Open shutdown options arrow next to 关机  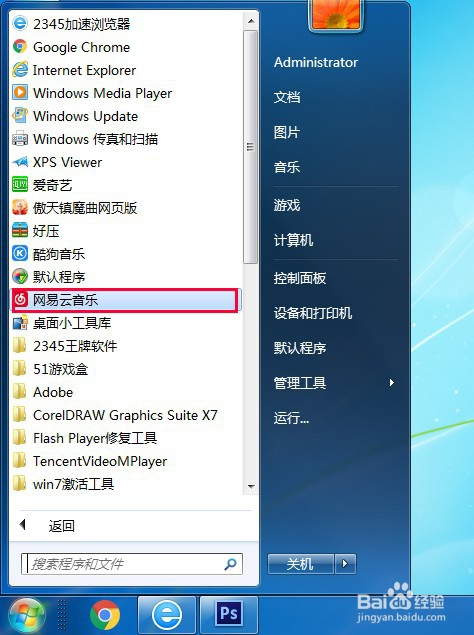coord(345,563)
